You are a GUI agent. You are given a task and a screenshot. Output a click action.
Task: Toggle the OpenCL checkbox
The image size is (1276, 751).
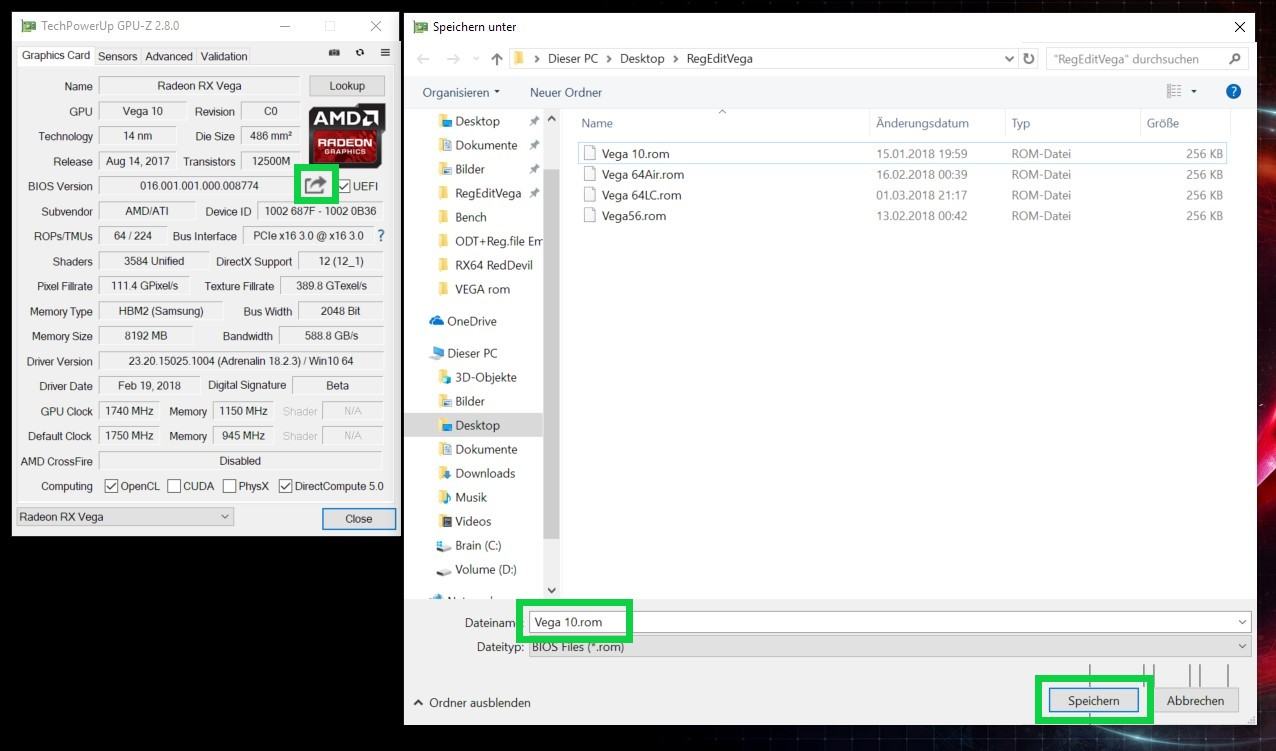coord(112,486)
